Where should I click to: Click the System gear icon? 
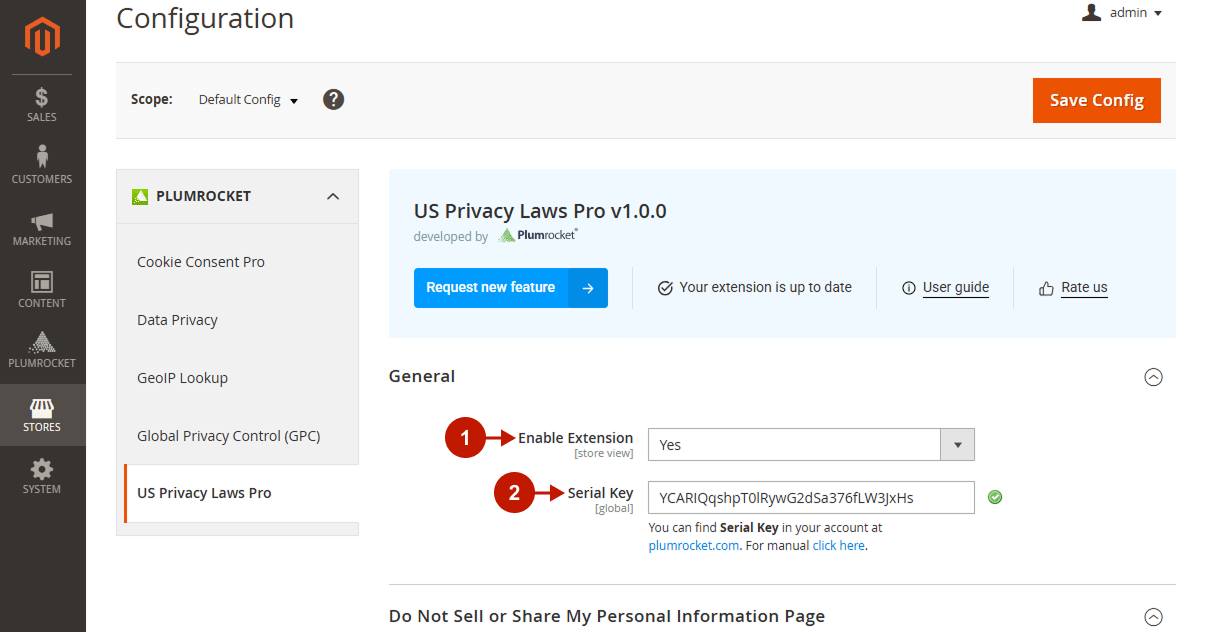coord(41,470)
